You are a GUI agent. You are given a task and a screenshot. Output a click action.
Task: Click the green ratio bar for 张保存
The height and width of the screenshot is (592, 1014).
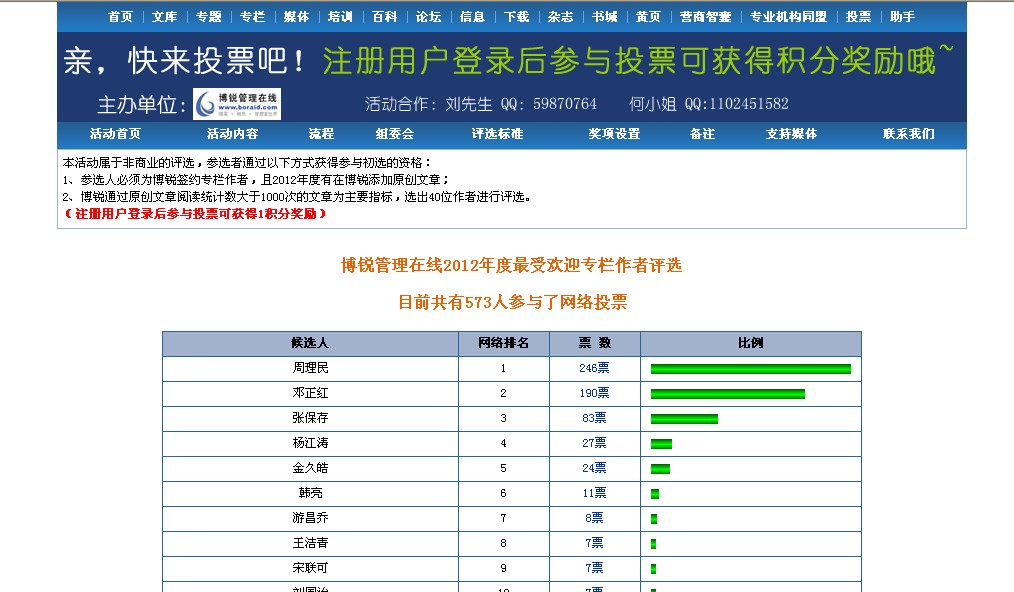click(684, 419)
